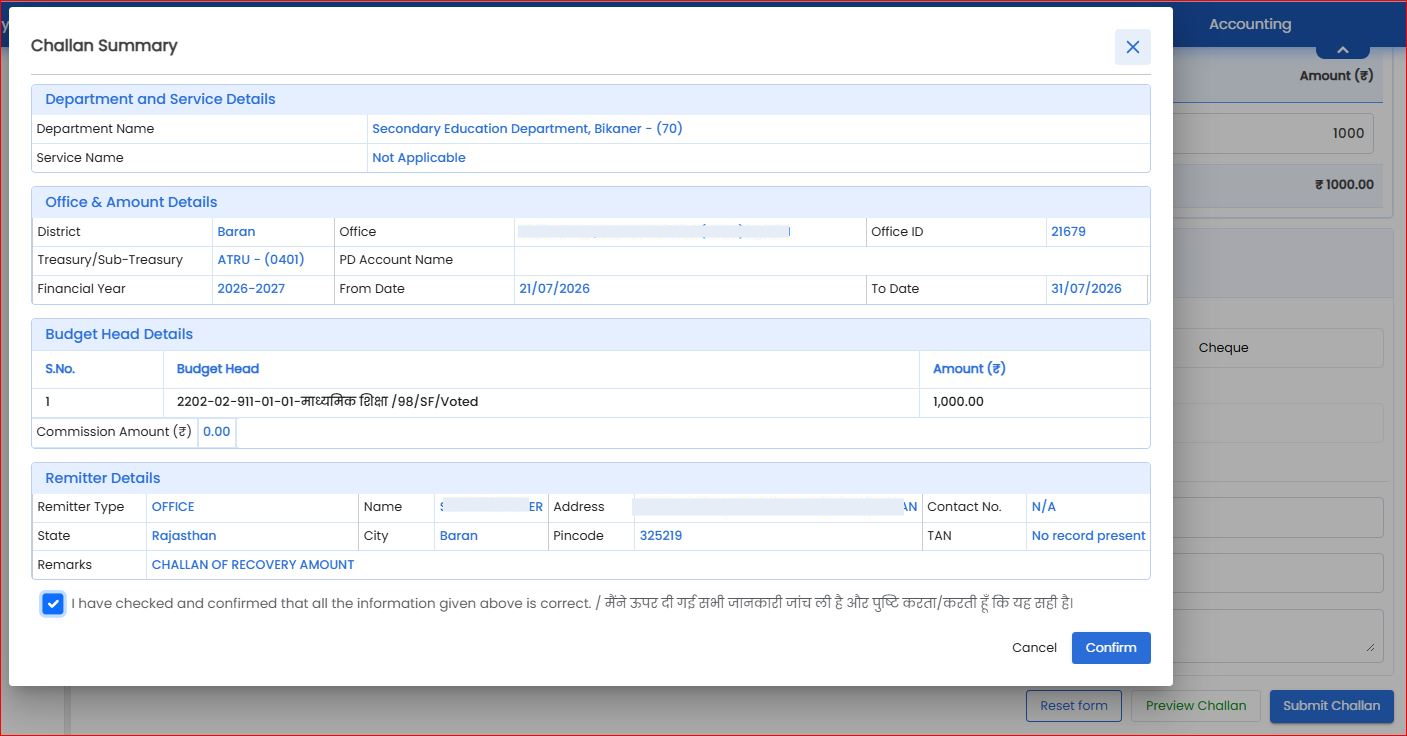The width and height of the screenshot is (1407, 736).
Task: Open the Accounting tab in background
Action: point(1249,24)
